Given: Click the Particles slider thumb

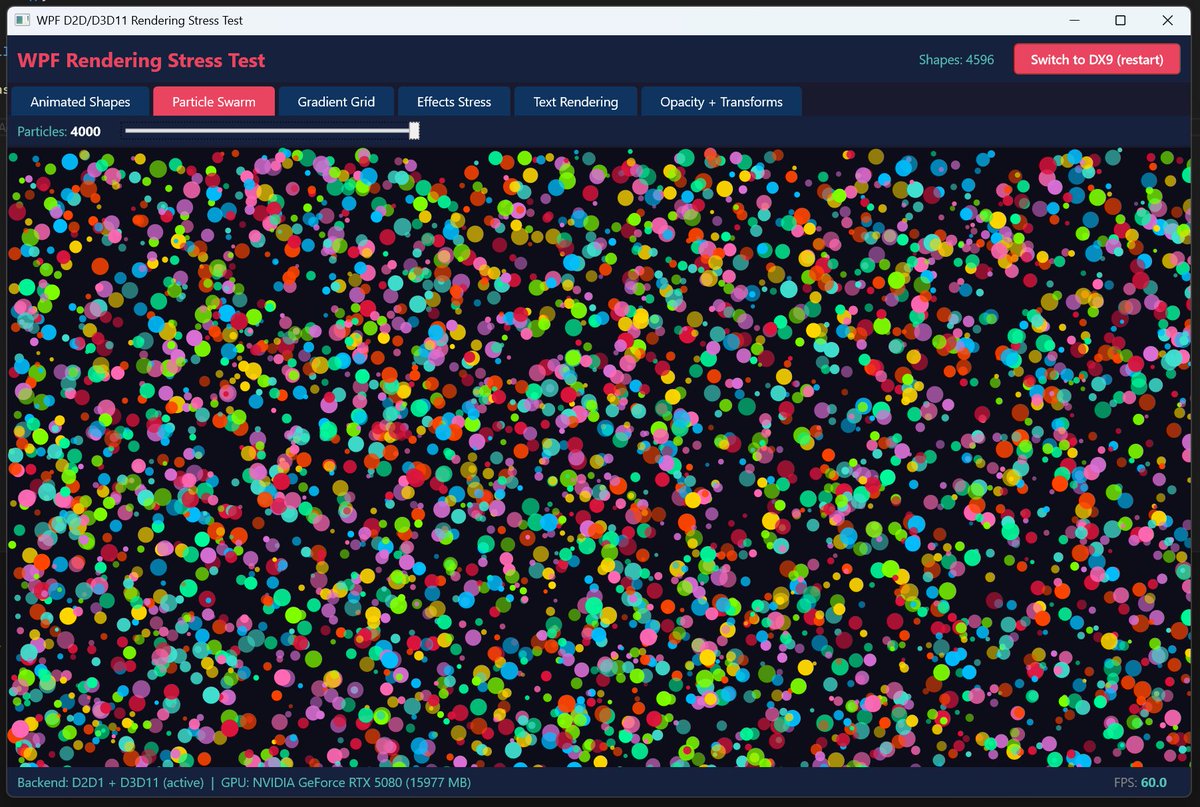Looking at the screenshot, I should (x=414, y=131).
